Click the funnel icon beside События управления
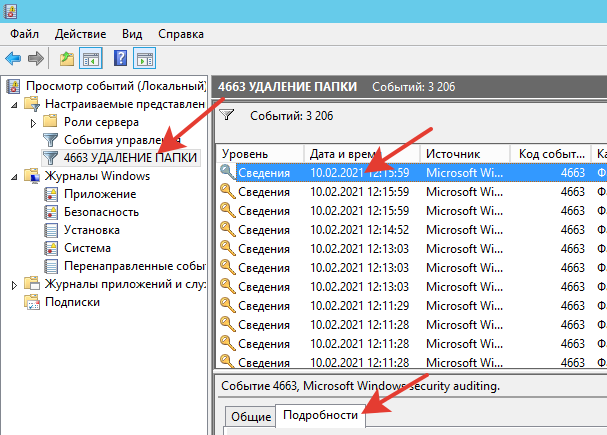This screenshot has width=607, height=435. tap(50, 140)
